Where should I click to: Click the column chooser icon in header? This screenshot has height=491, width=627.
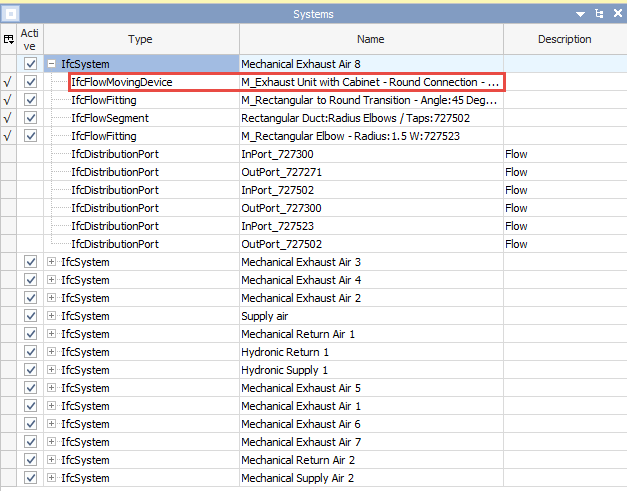click(x=9, y=40)
